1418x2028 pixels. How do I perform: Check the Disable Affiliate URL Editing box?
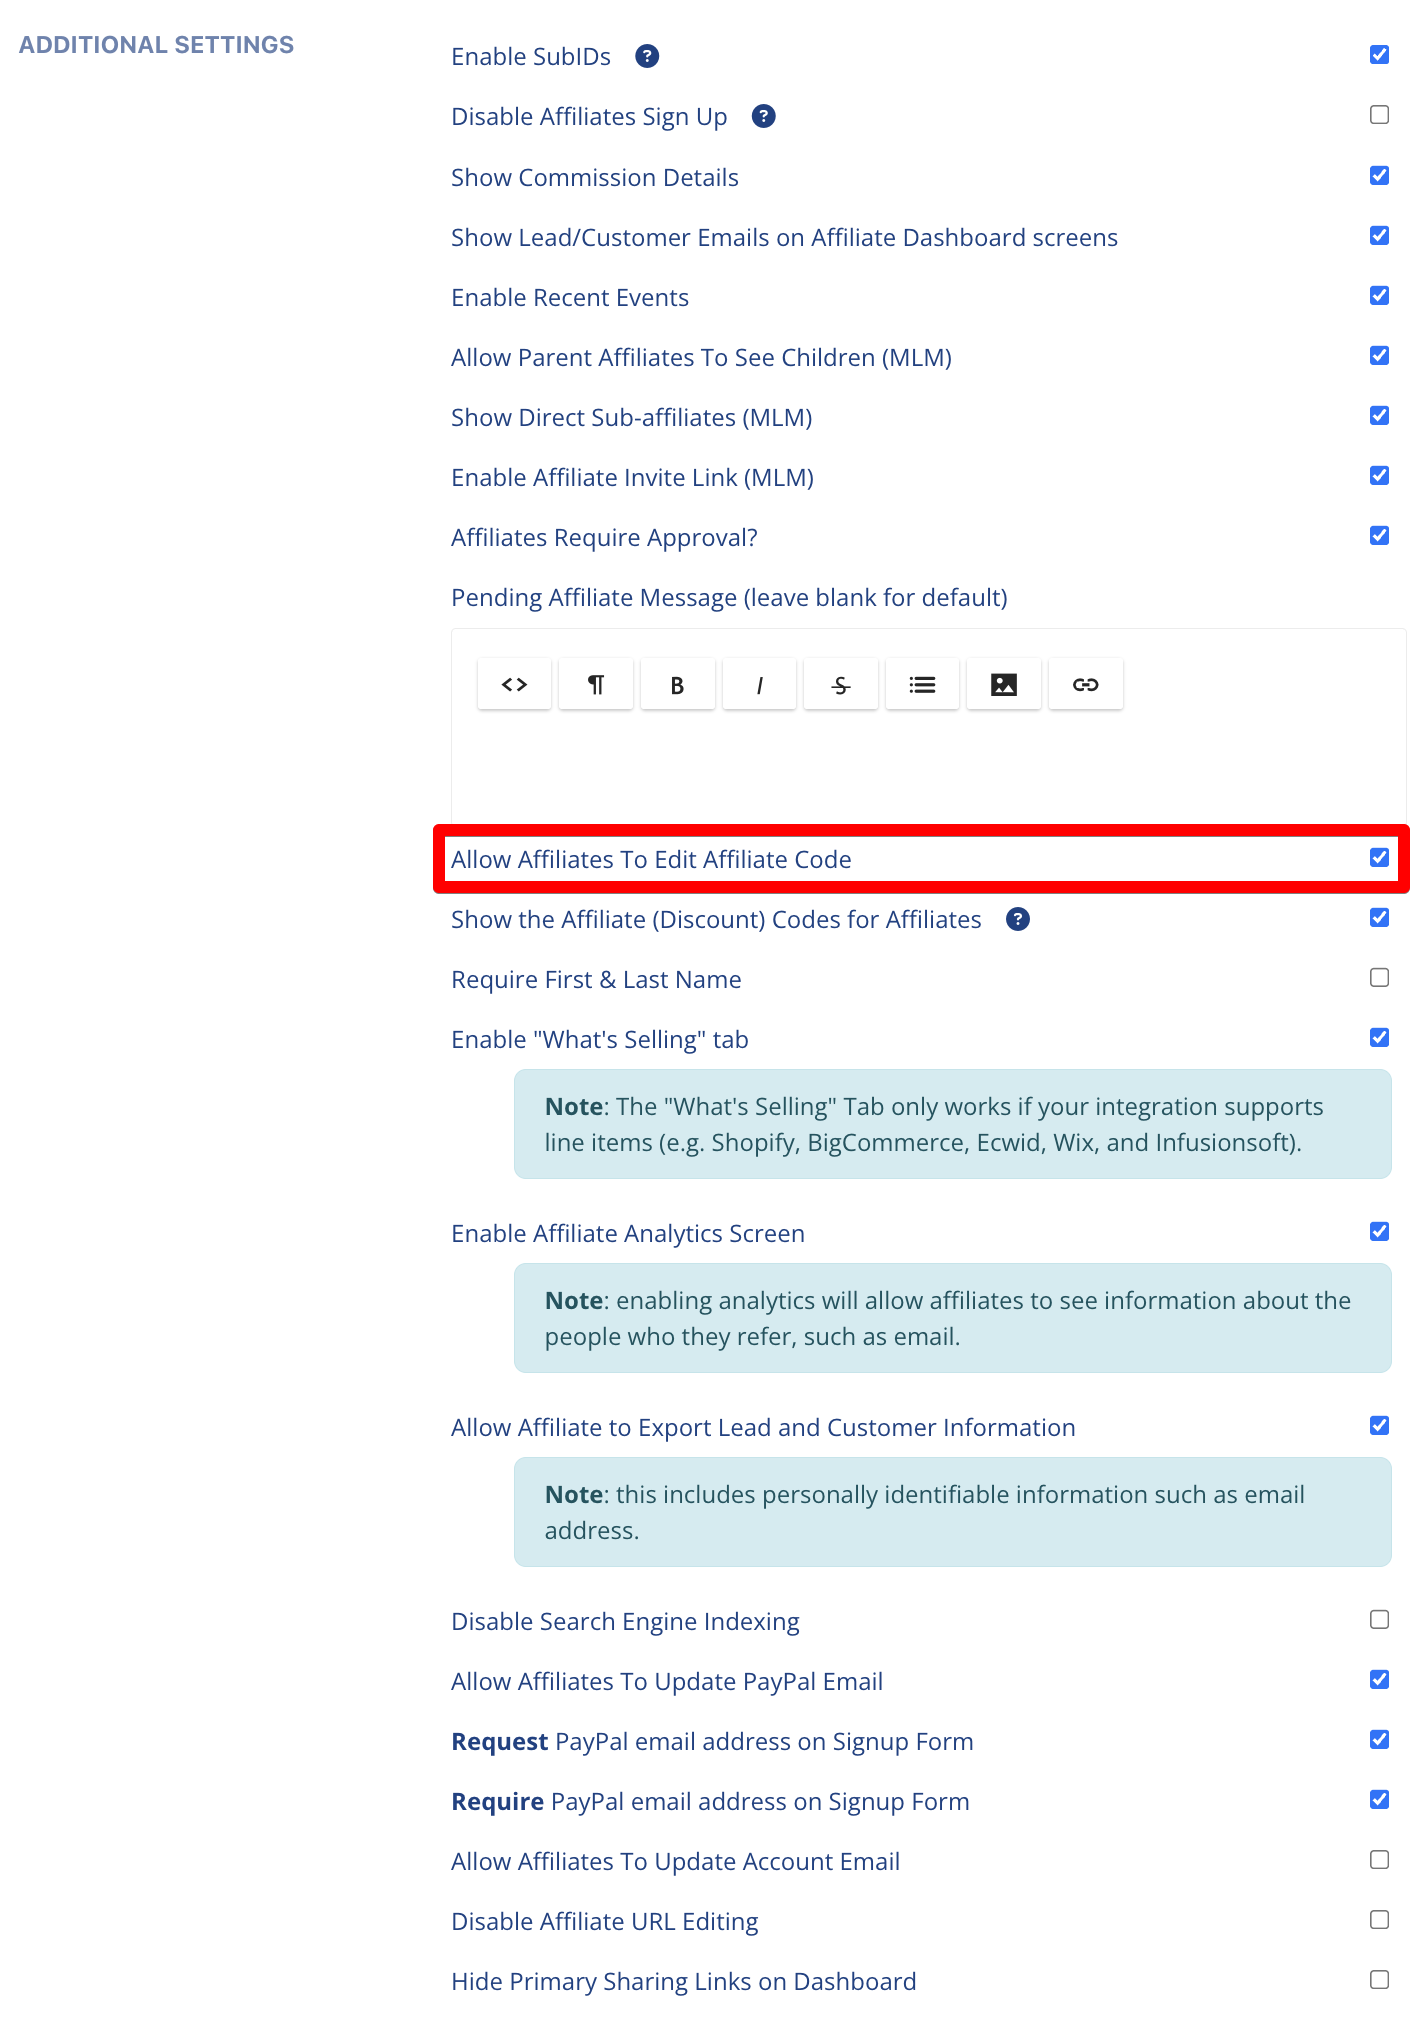(x=1379, y=1920)
